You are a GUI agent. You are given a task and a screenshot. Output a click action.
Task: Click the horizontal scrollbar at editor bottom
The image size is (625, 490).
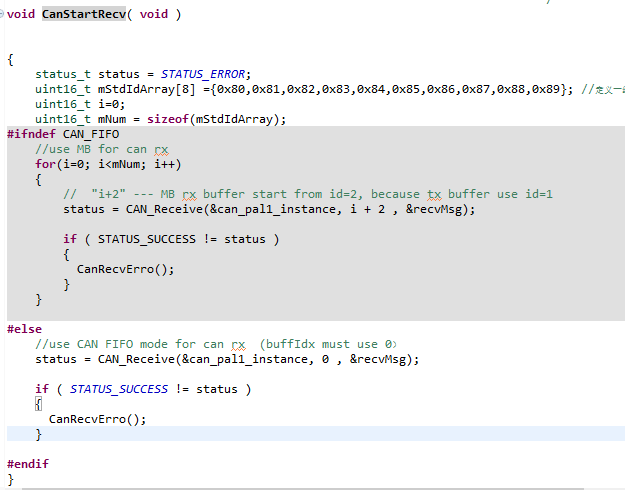303,488
